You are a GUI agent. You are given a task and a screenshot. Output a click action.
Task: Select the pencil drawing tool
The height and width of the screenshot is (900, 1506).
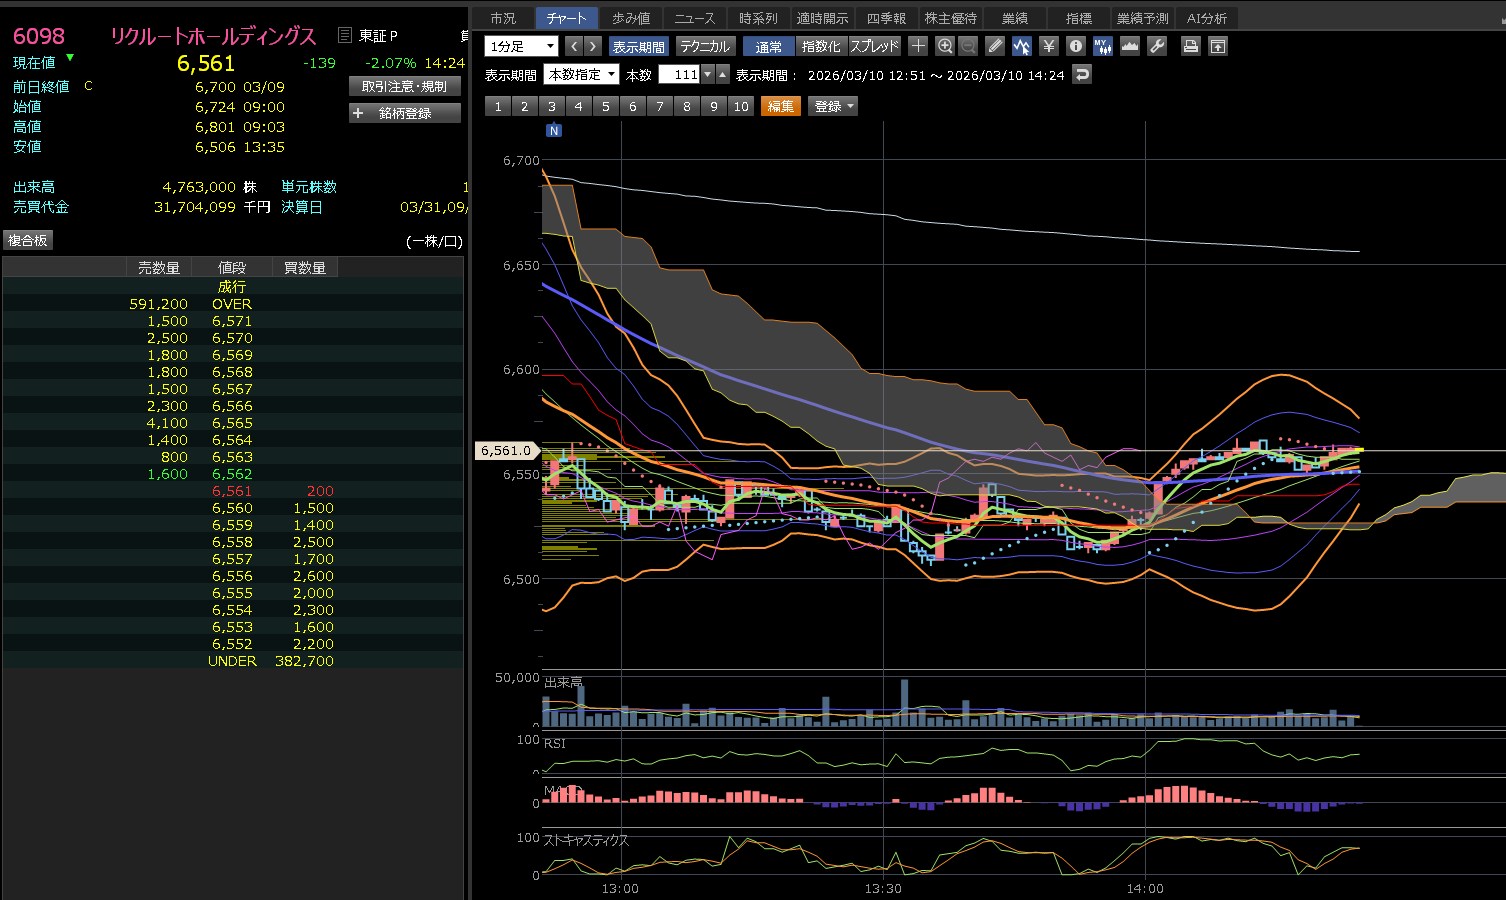pyautogui.click(x=994, y=46)
